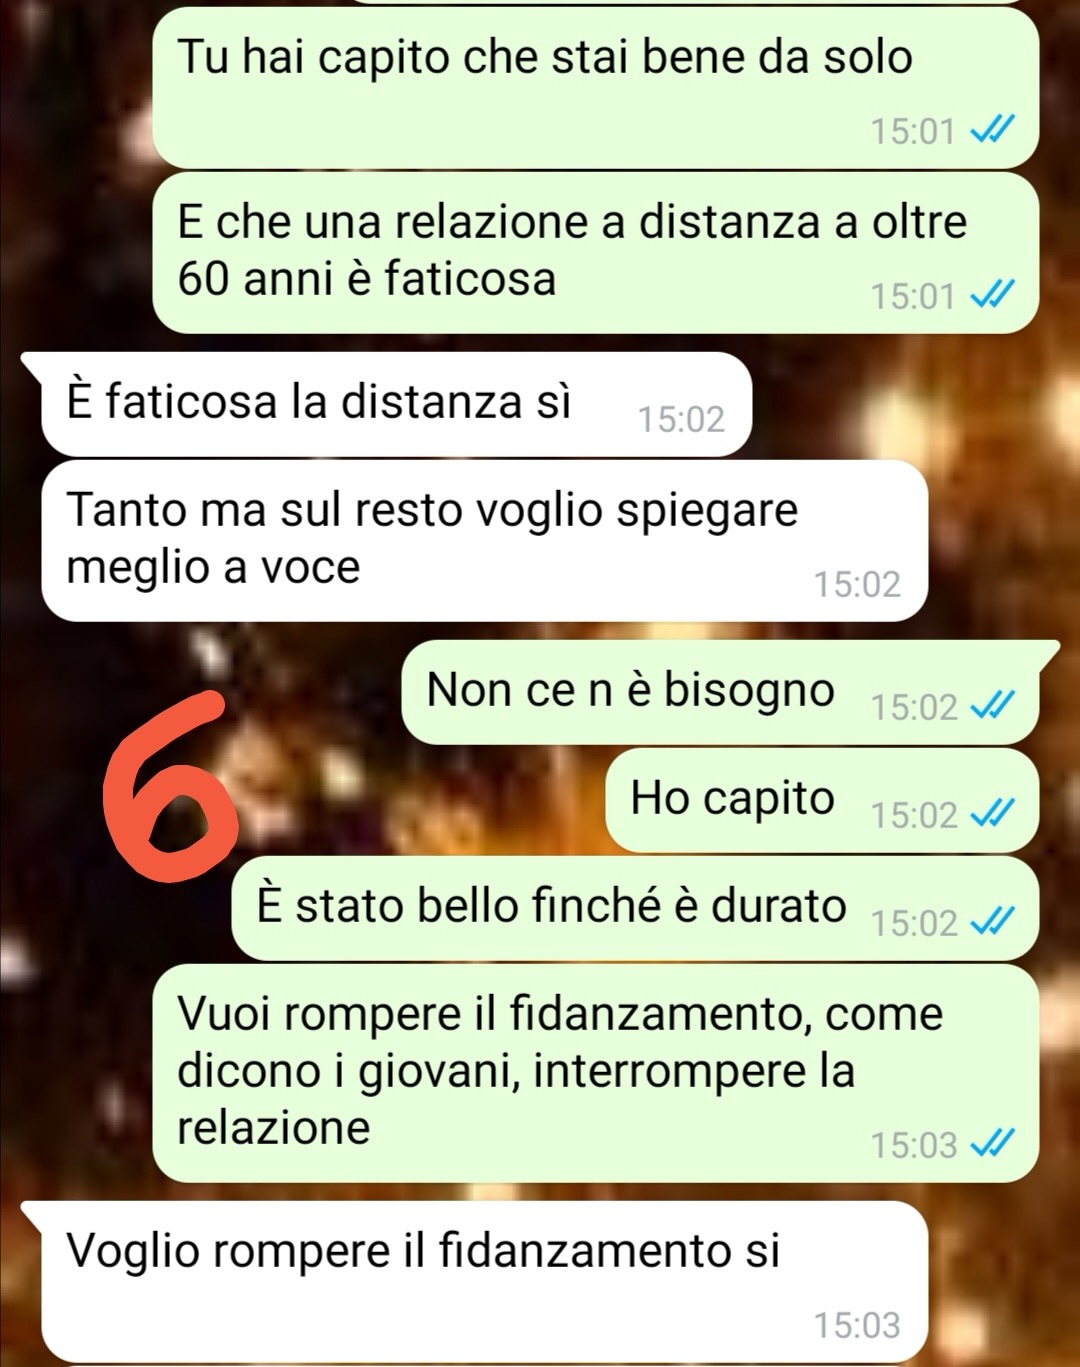
Task: Select the message 'Tu hai capito che stai bene da solo'
Action: point(596,88)
